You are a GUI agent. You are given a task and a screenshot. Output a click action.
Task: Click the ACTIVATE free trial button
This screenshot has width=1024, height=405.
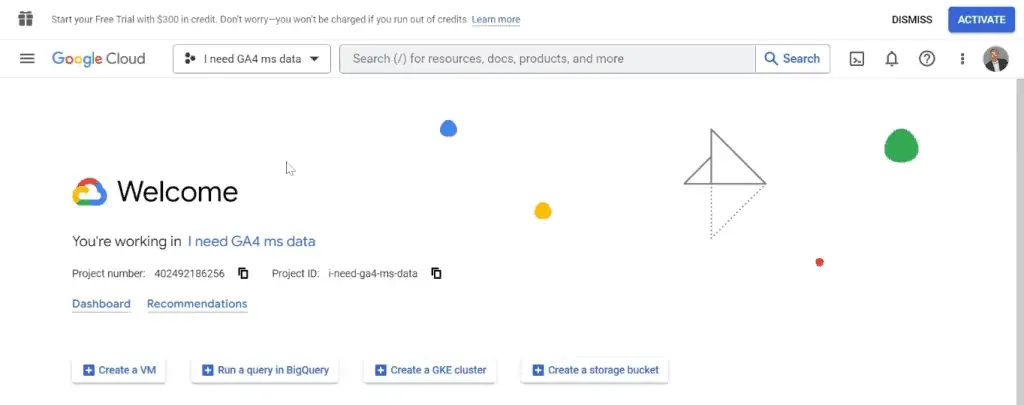[x=981, y=20]
